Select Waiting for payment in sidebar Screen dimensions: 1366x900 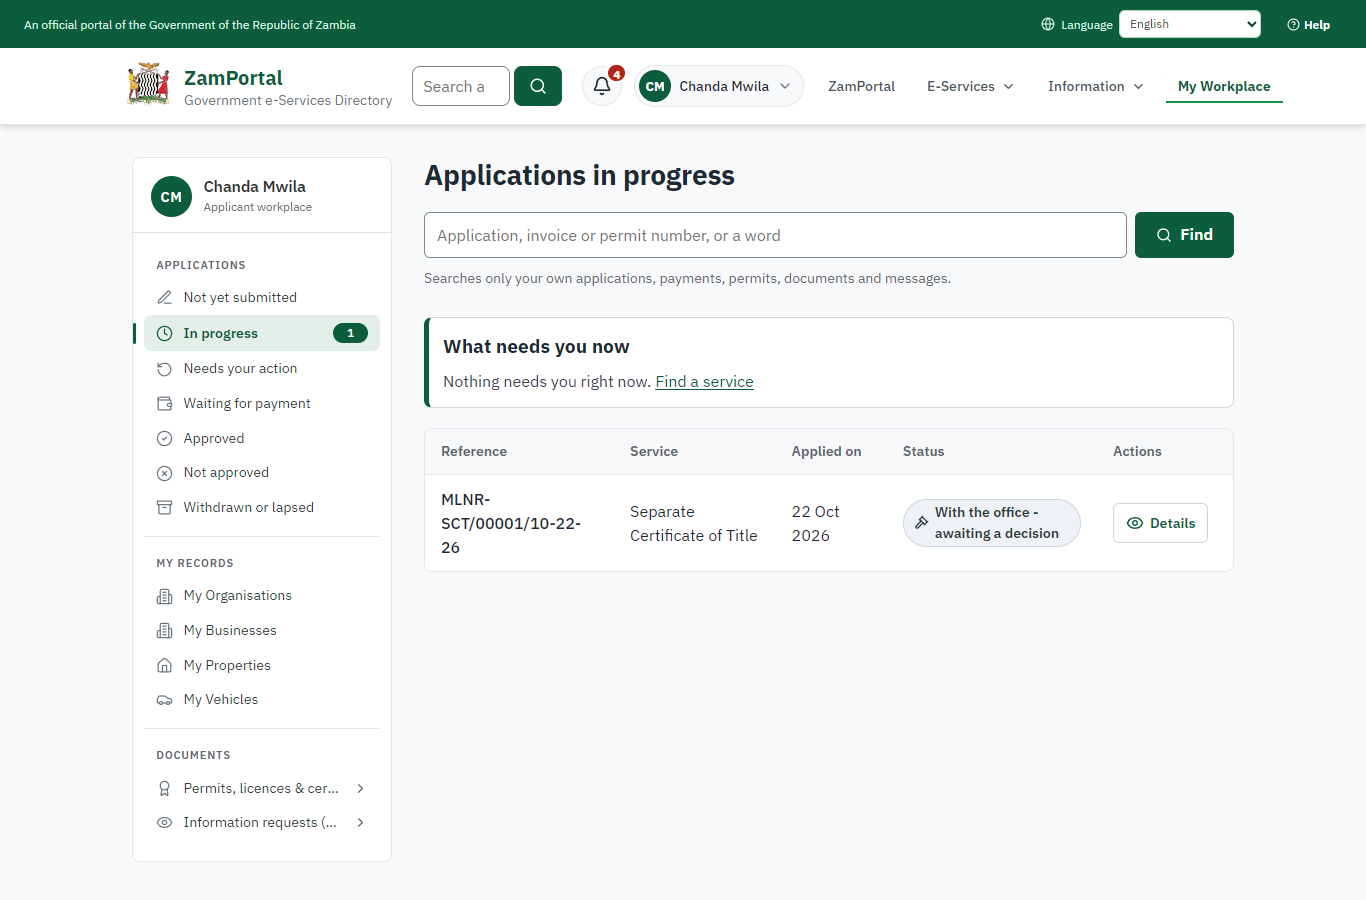262,403
